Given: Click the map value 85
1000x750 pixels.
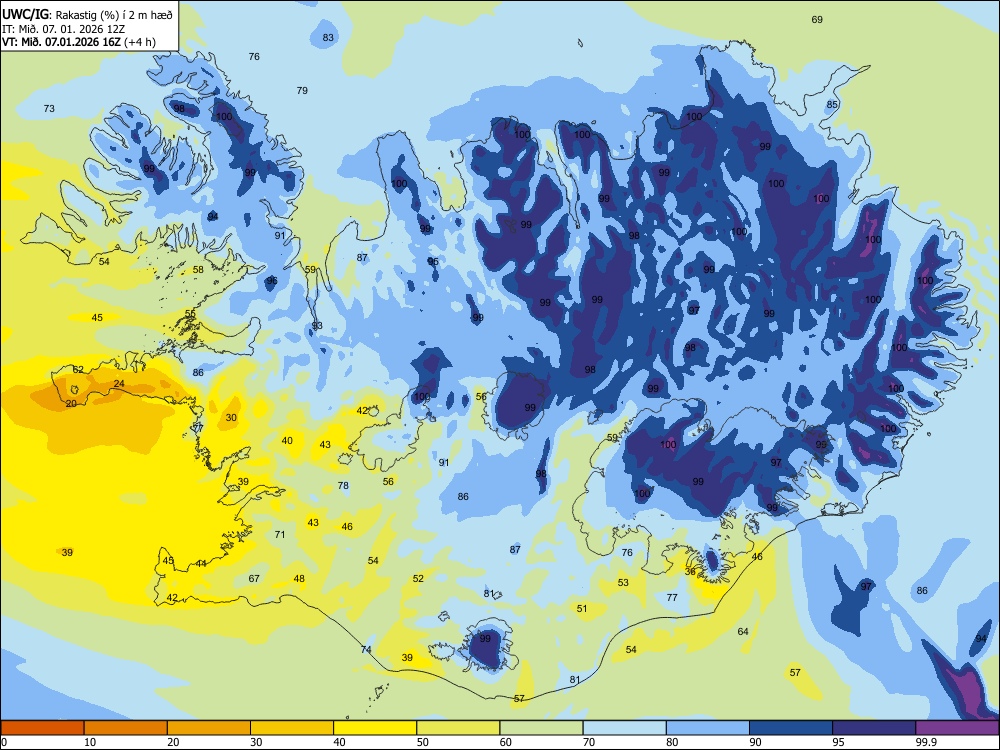Looking at the screenshot, I should (832, 105).
